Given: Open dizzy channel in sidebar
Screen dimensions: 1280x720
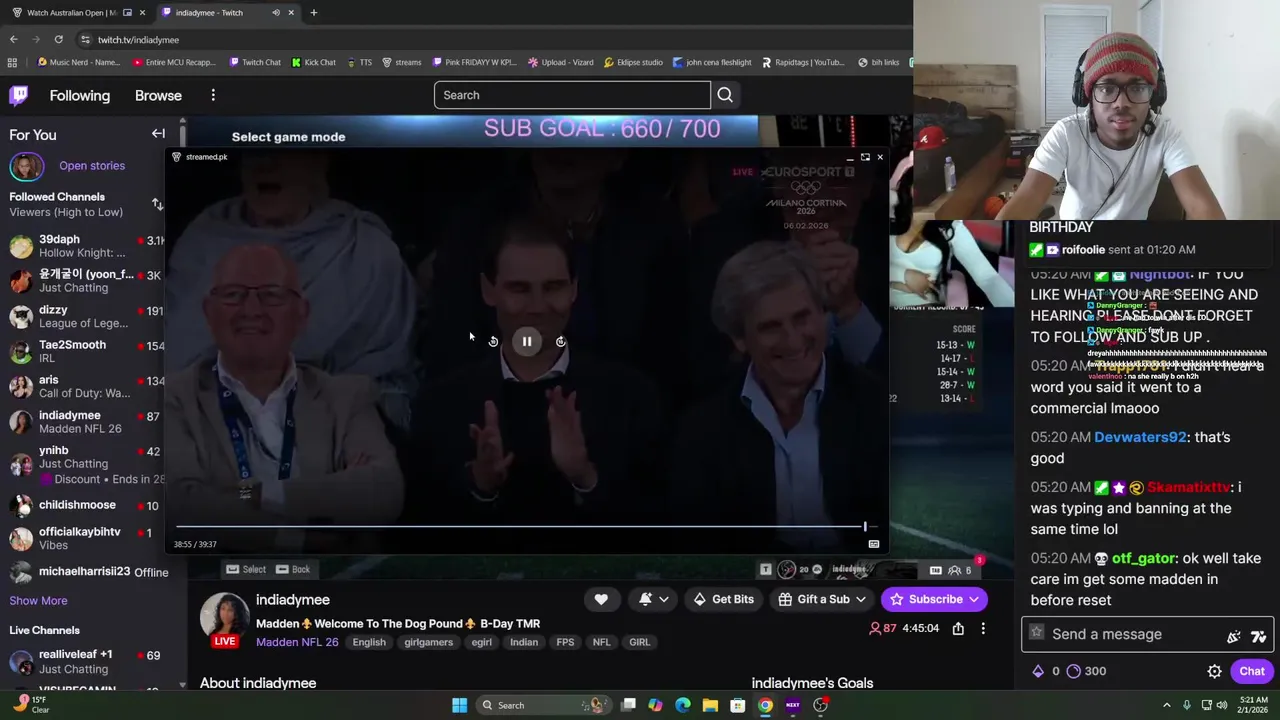Looking at the screenshot, I should point(87,316).
